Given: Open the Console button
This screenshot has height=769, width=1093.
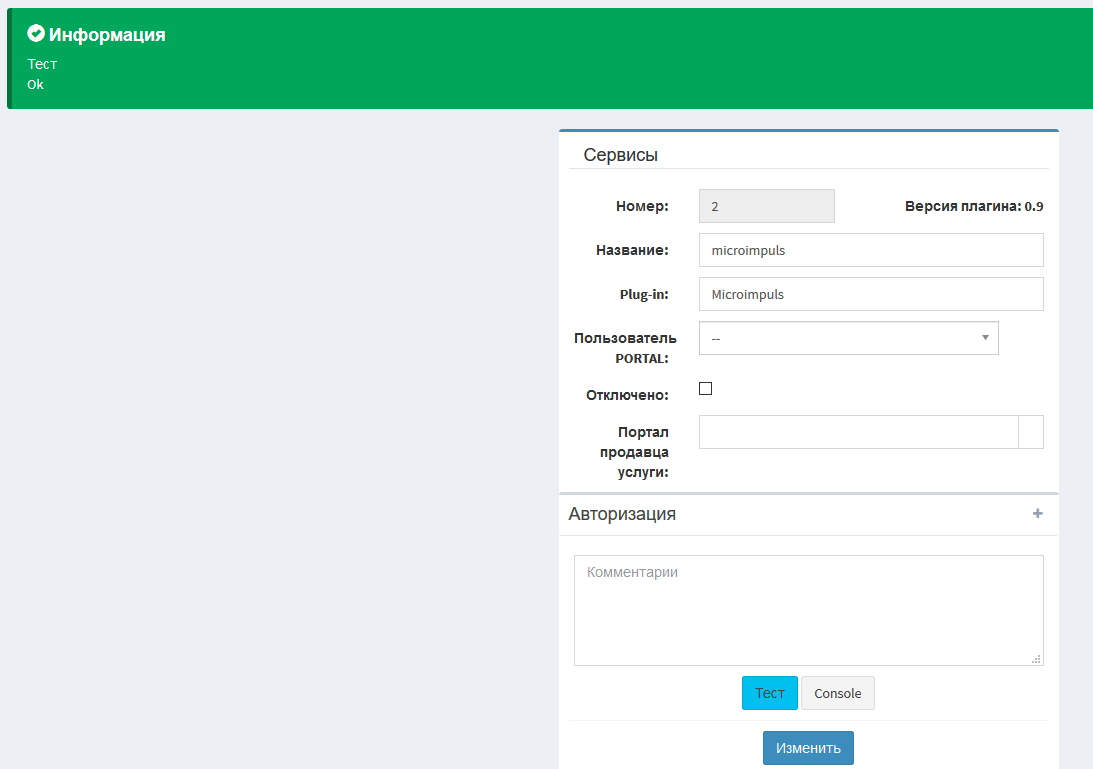Looking at the screenshot, I should [x=837, y=693].
